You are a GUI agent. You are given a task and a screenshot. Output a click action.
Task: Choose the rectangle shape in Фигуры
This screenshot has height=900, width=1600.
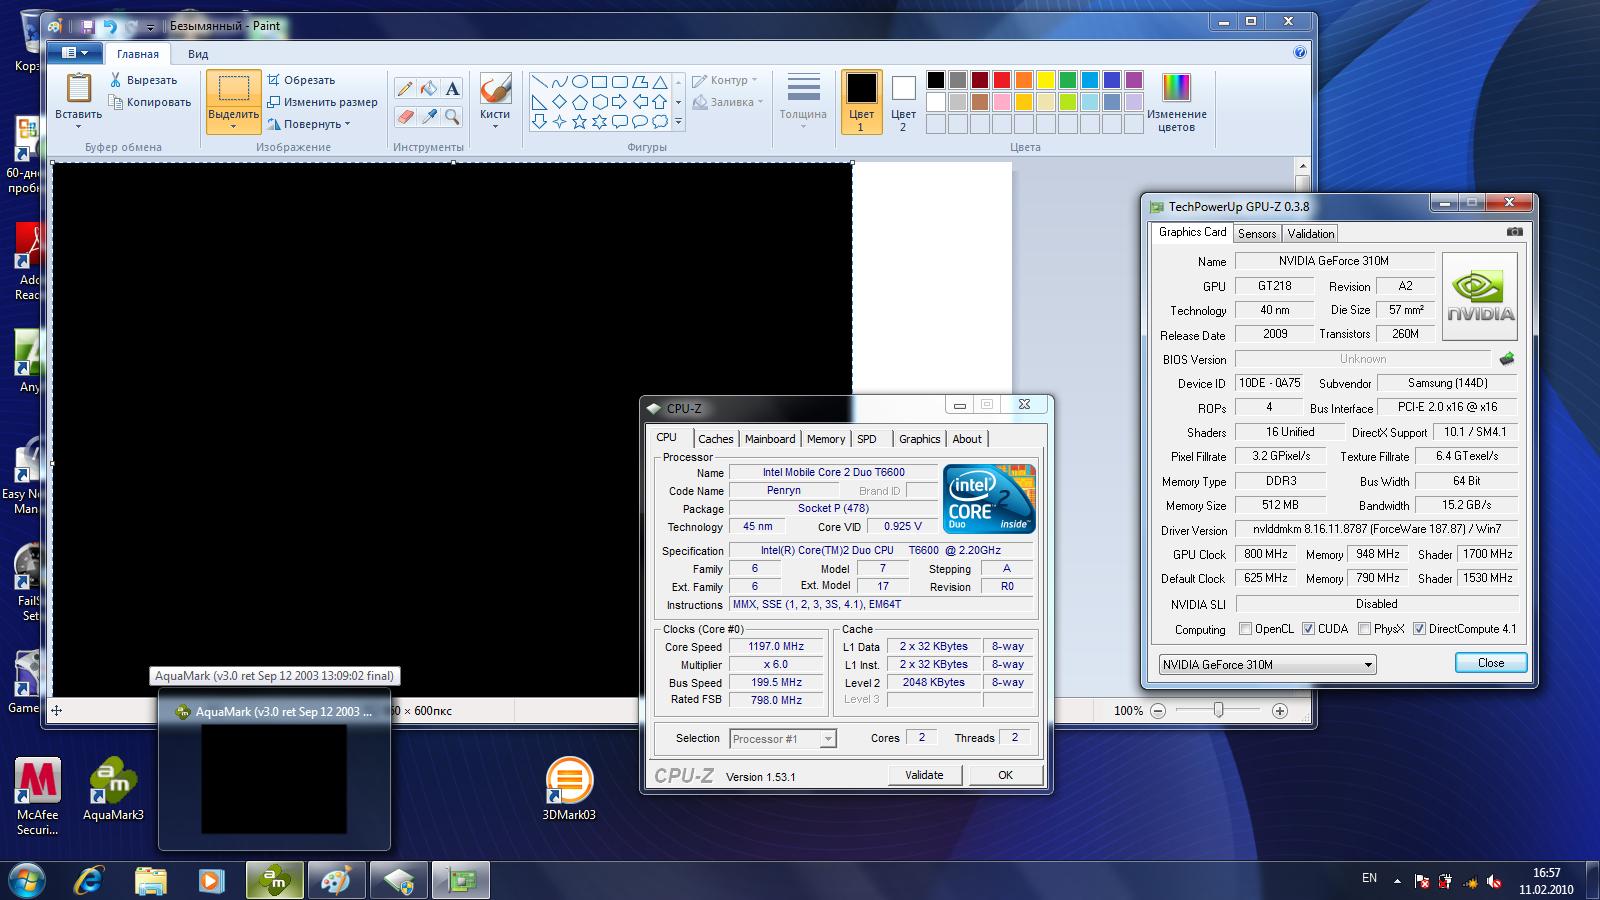click(x=599, y=82)
